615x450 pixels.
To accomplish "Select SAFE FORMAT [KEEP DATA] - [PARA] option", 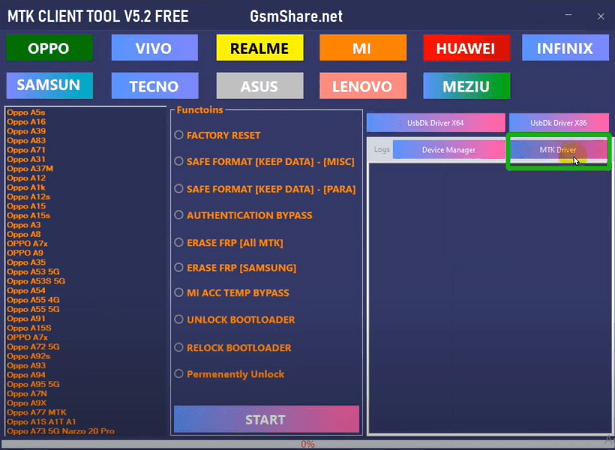I will pos(179,189).
